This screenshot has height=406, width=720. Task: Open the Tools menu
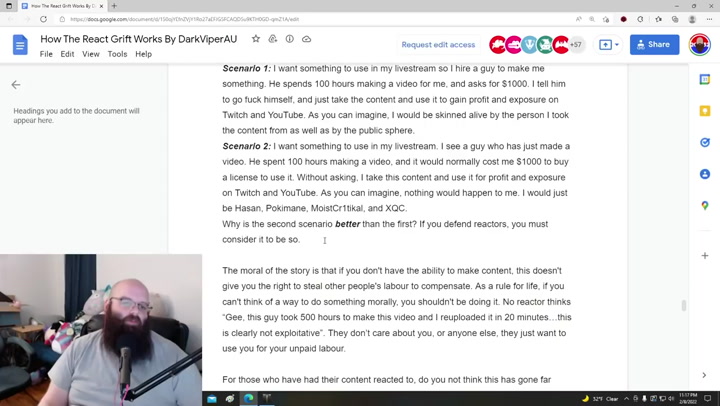(117, 54)
